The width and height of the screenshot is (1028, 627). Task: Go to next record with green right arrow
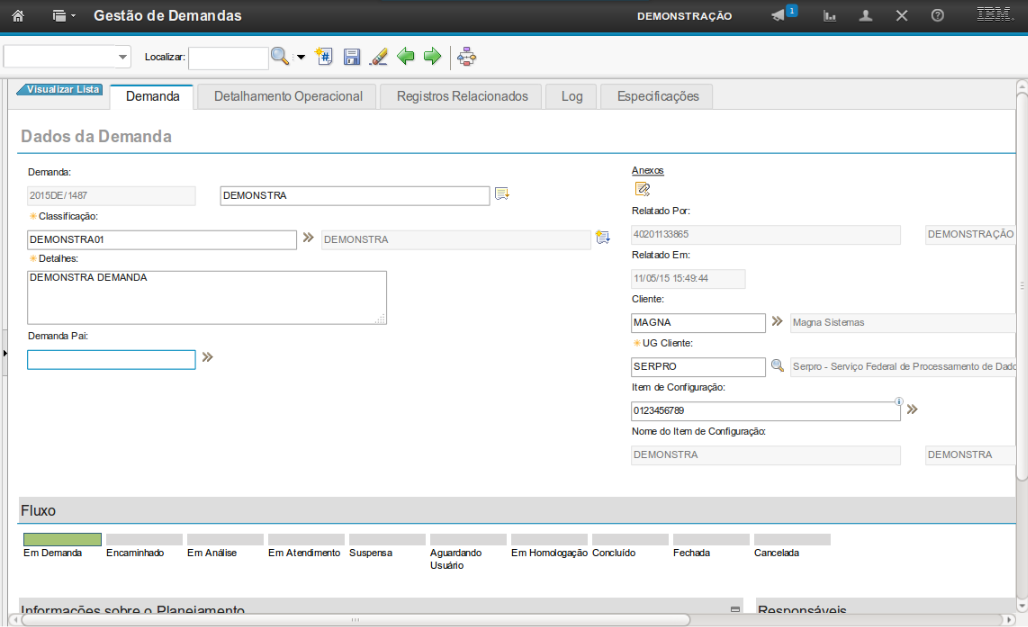432,57
